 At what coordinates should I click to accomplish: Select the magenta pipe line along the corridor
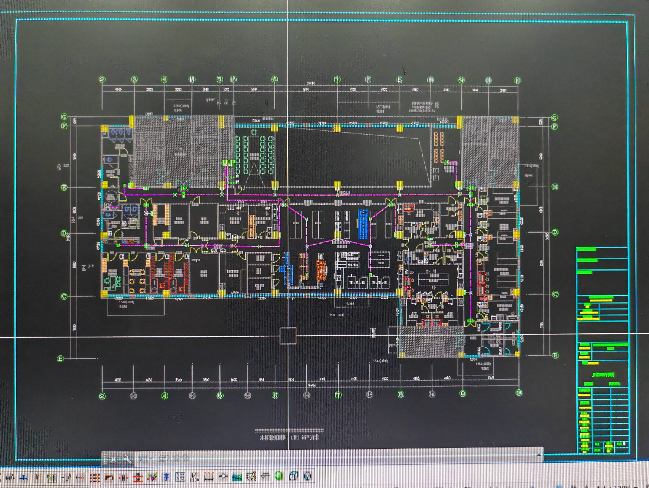tap(300, 195)
